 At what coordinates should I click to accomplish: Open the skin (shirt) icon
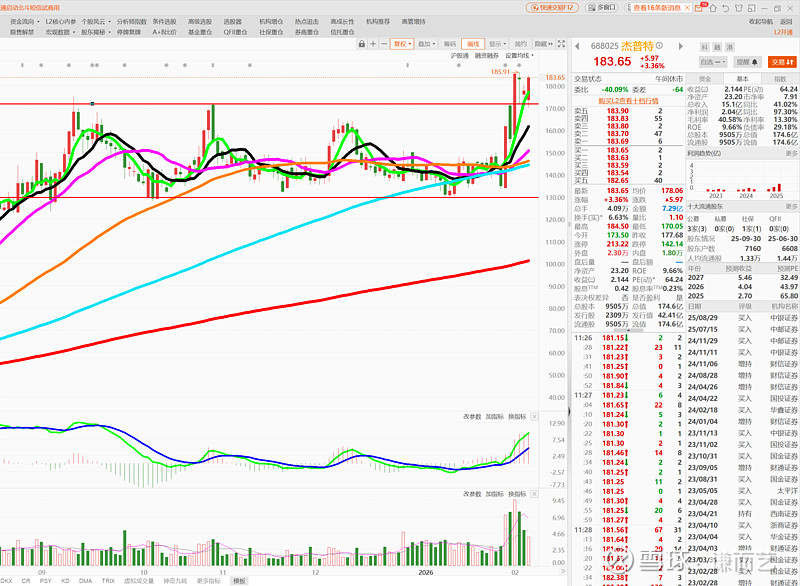(x=738, y=8)
